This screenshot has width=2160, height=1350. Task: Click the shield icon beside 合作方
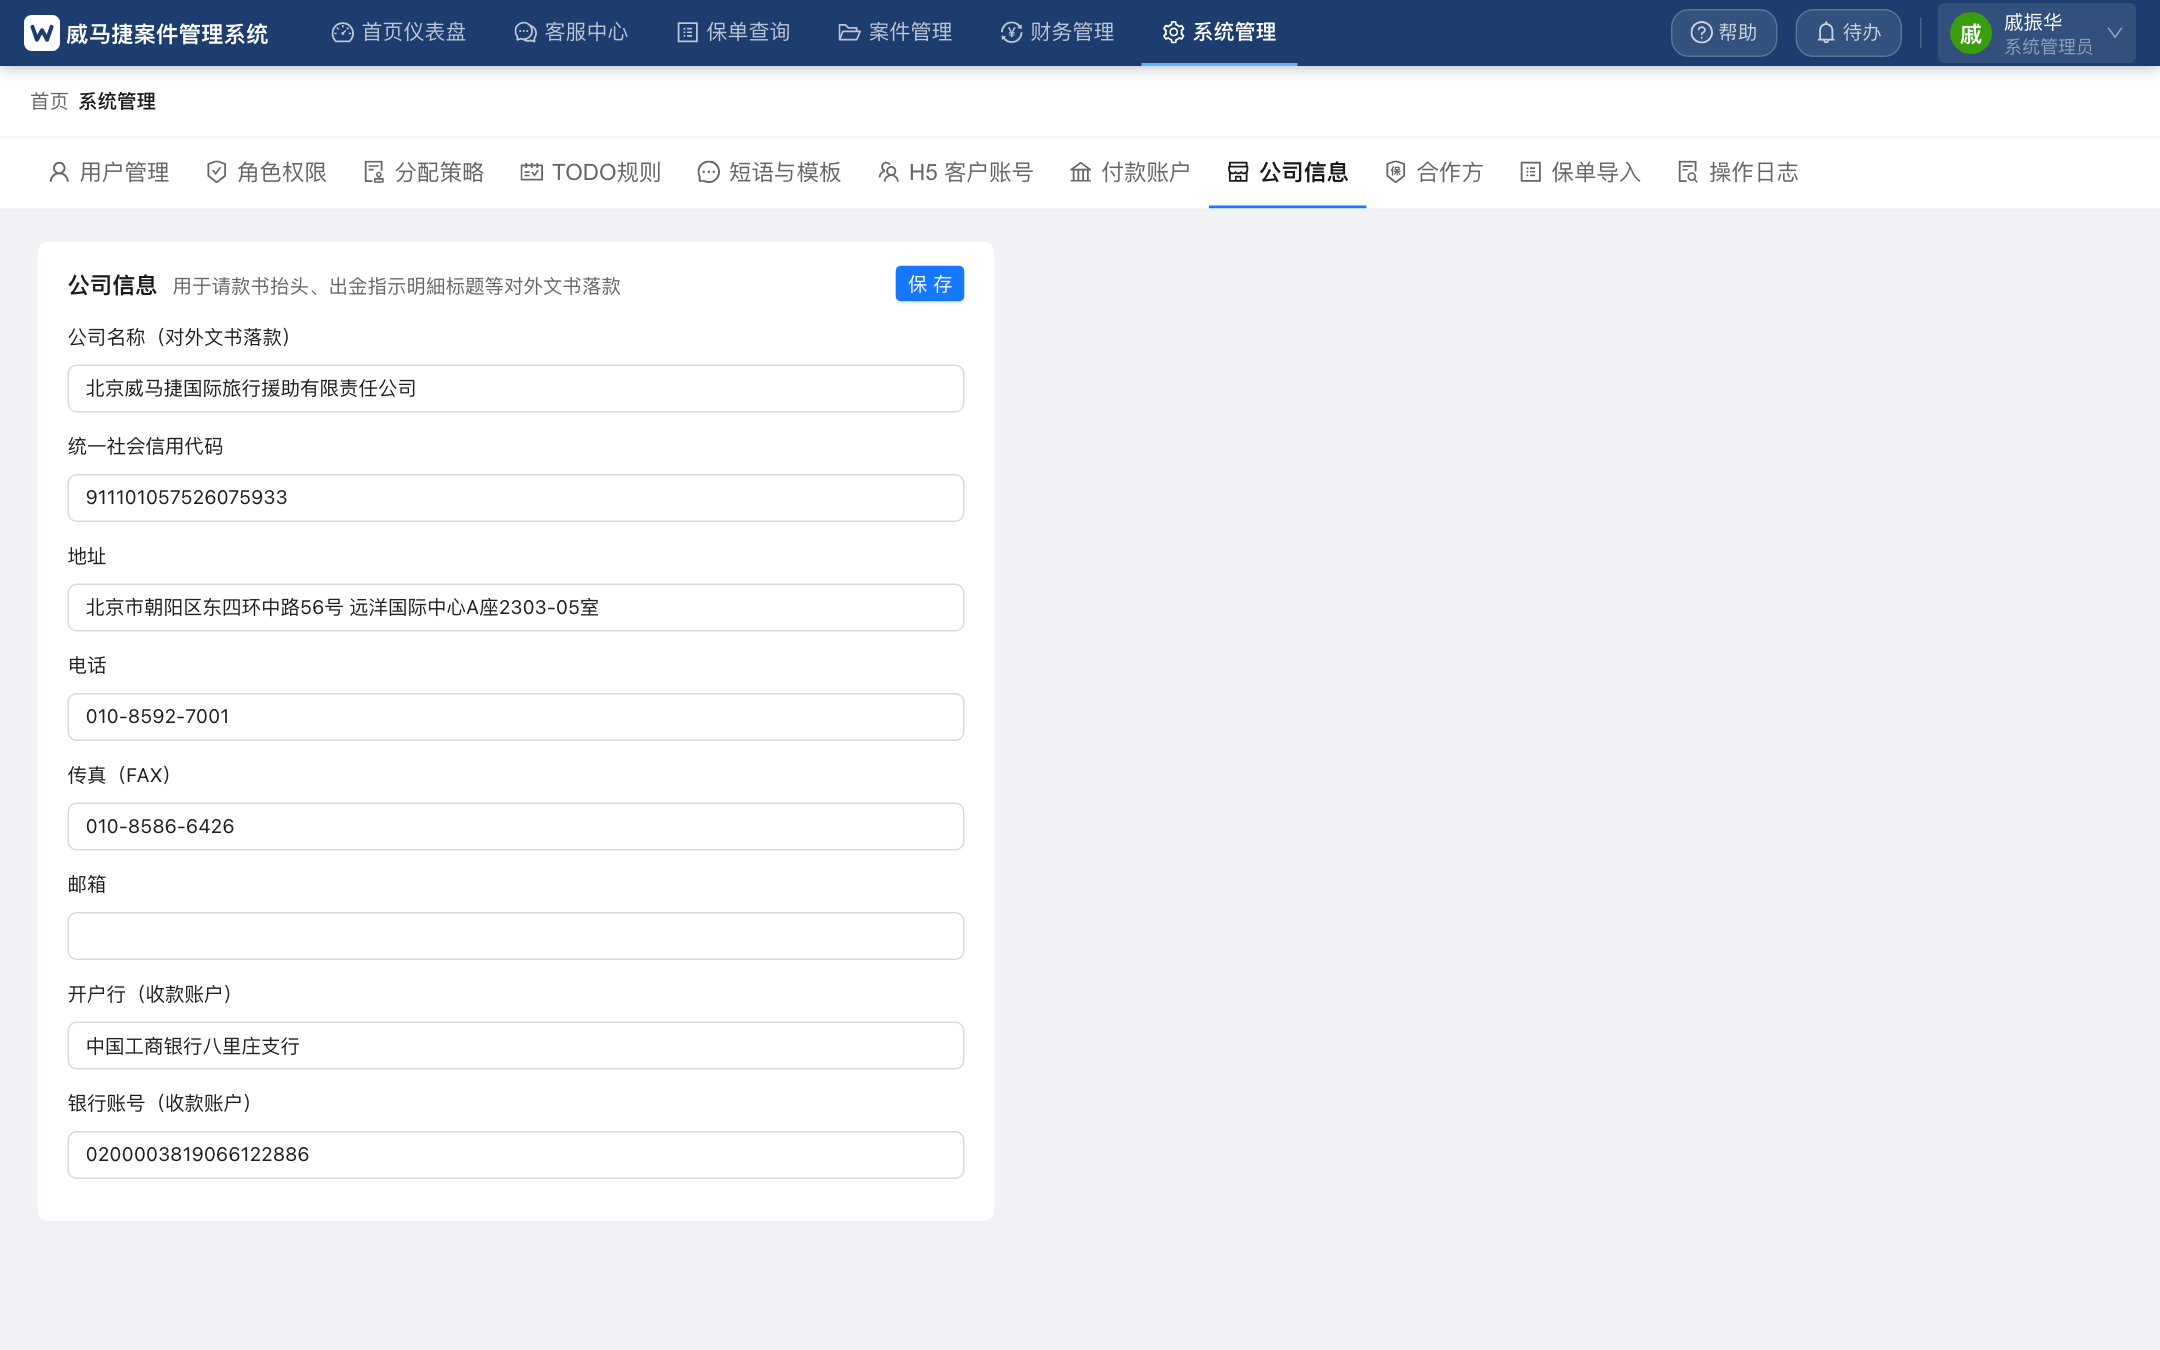tap(1396, 172)
